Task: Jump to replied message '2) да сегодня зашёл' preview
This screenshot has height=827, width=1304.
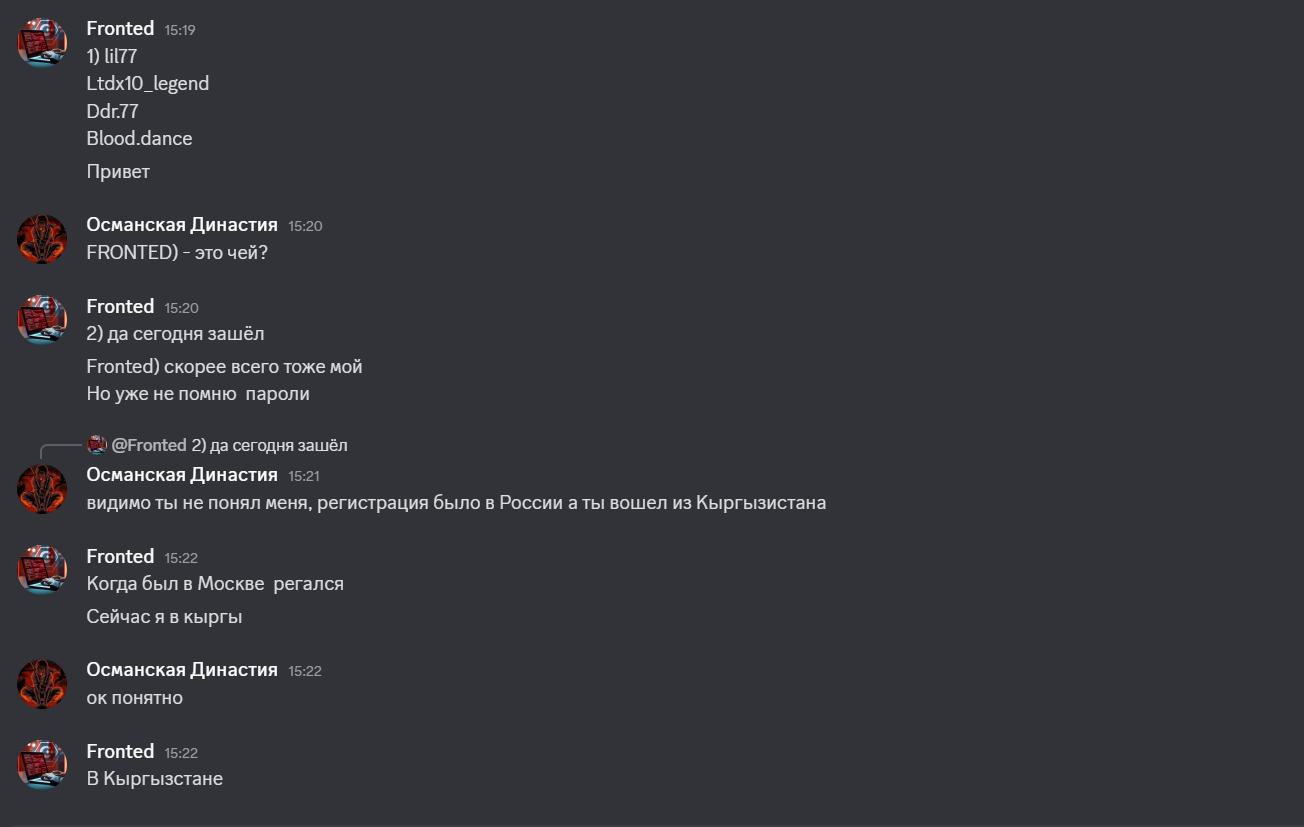Action: (269, 445)
